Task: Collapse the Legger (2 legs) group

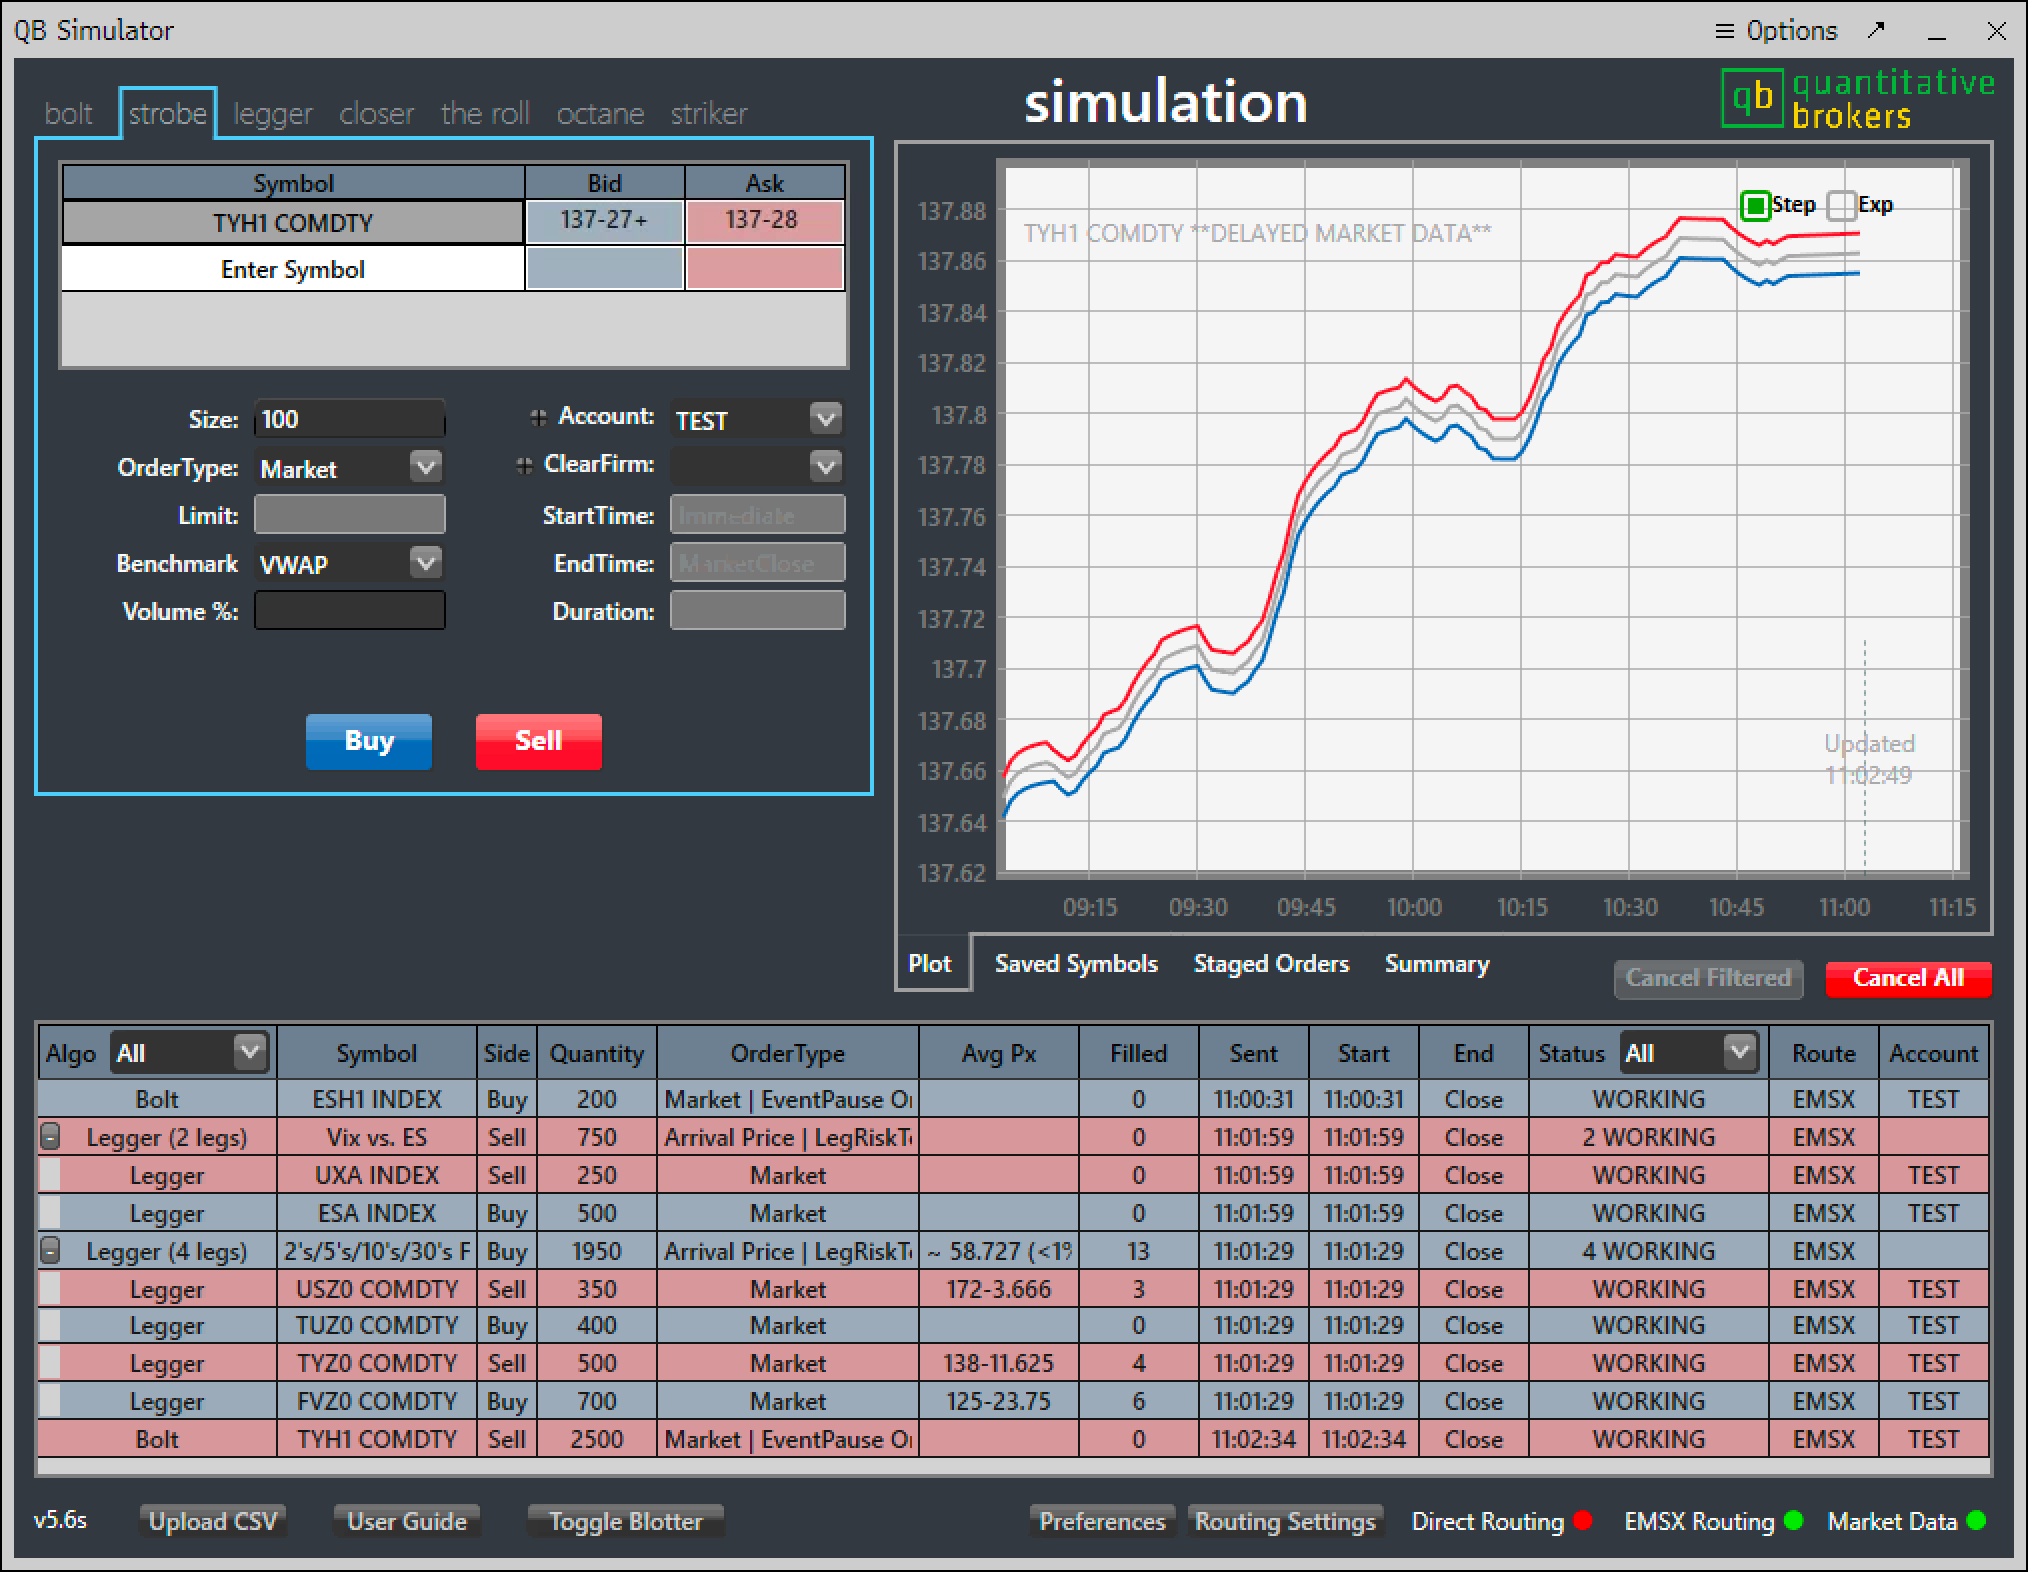Action: (49, 1137)
